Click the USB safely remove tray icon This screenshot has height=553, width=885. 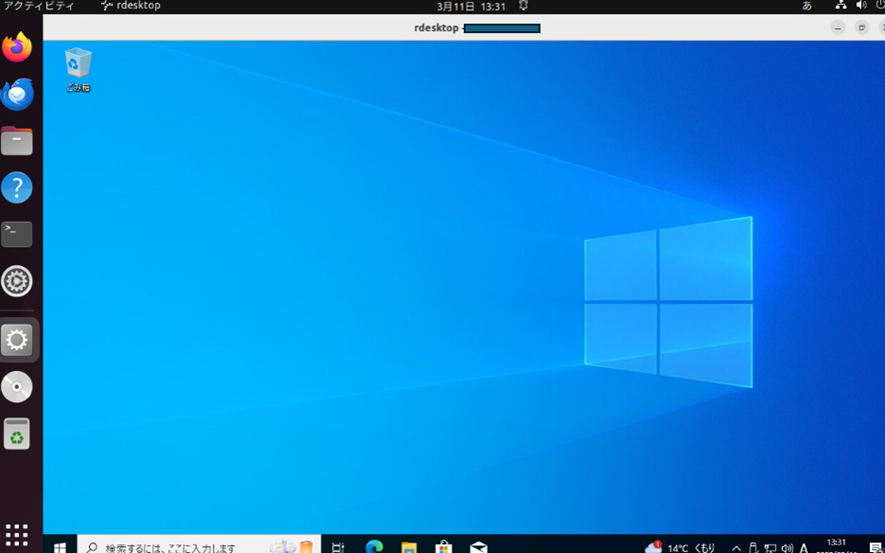[753, 547]
